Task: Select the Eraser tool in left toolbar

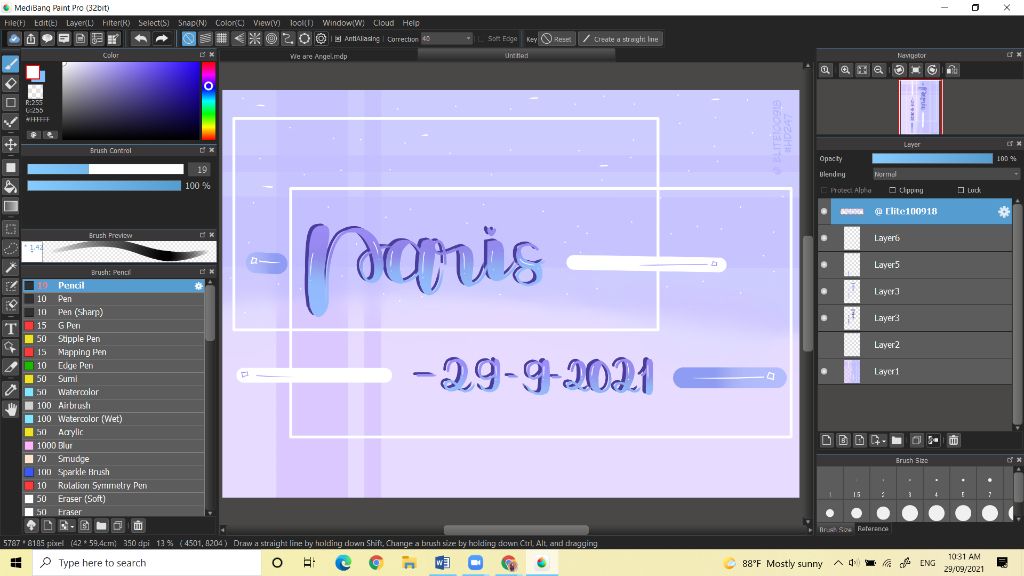Action: click(x=10, y=84)
